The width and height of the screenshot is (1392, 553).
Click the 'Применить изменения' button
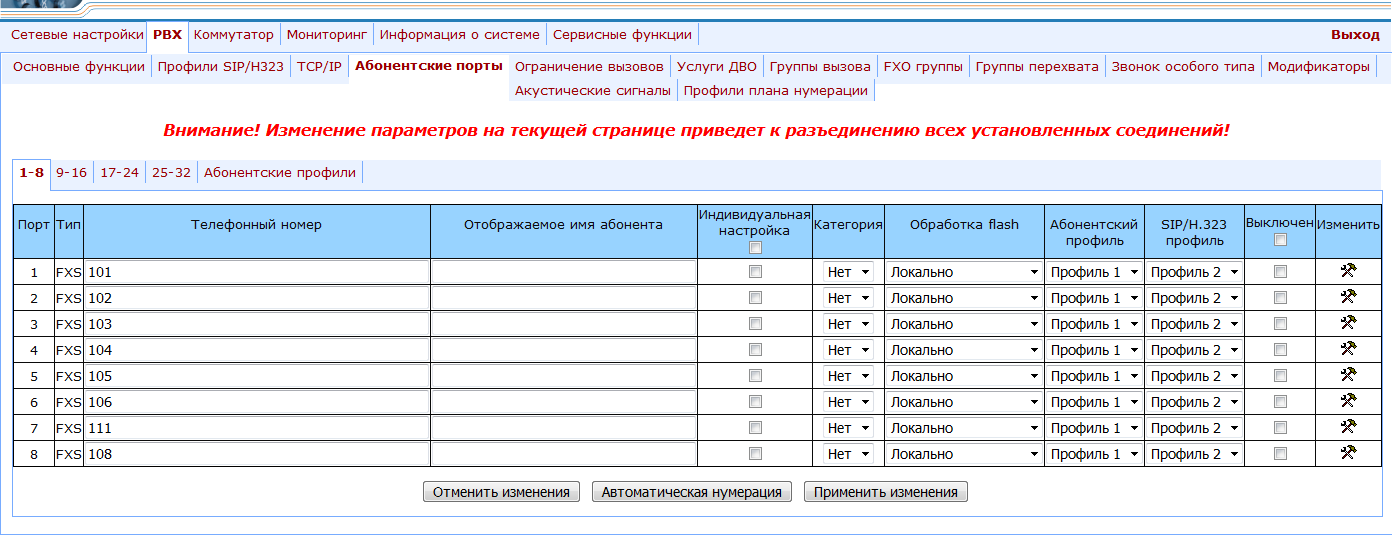(x=885, y=492)
